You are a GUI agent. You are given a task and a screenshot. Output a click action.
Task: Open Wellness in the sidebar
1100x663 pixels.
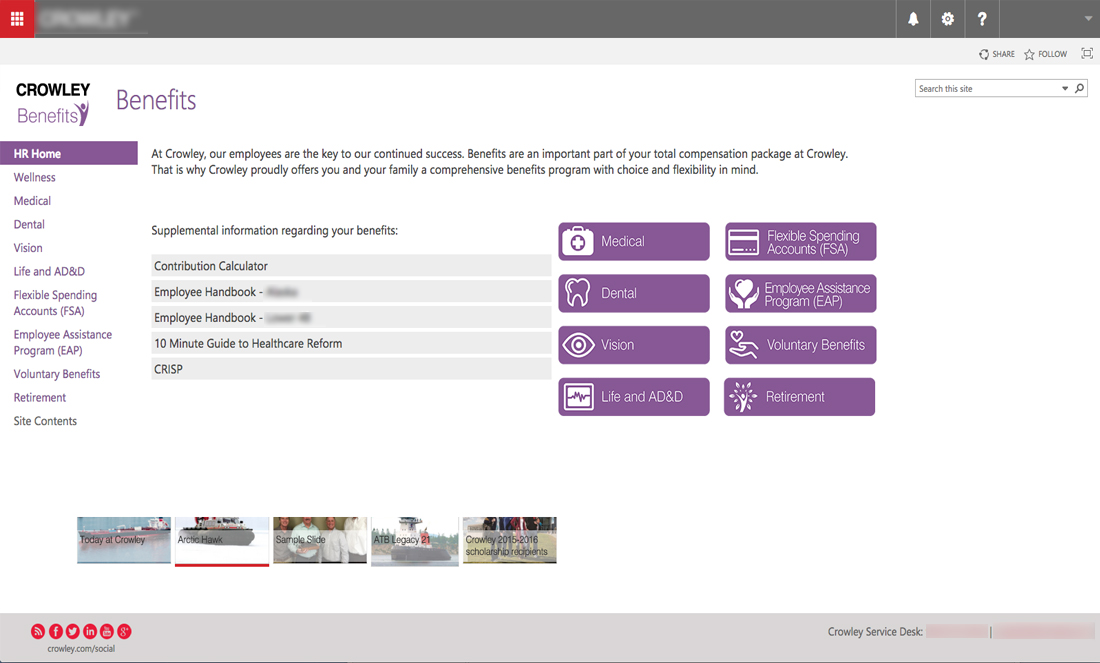tap(34, 178)
